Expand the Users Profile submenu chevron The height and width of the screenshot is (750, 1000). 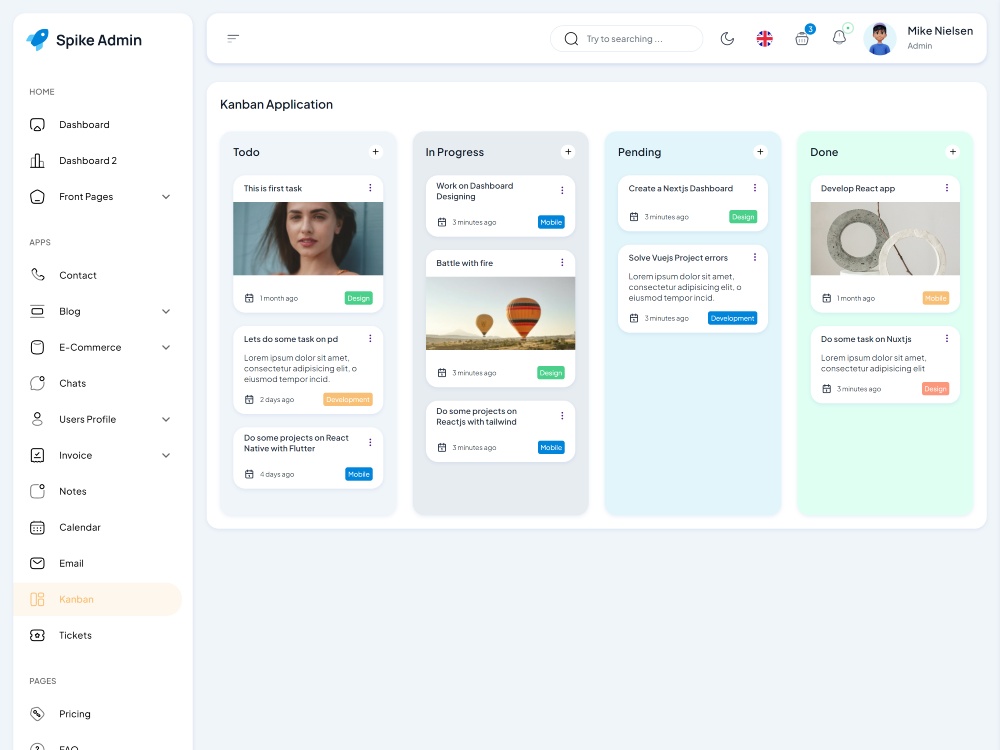click(166, 420)
